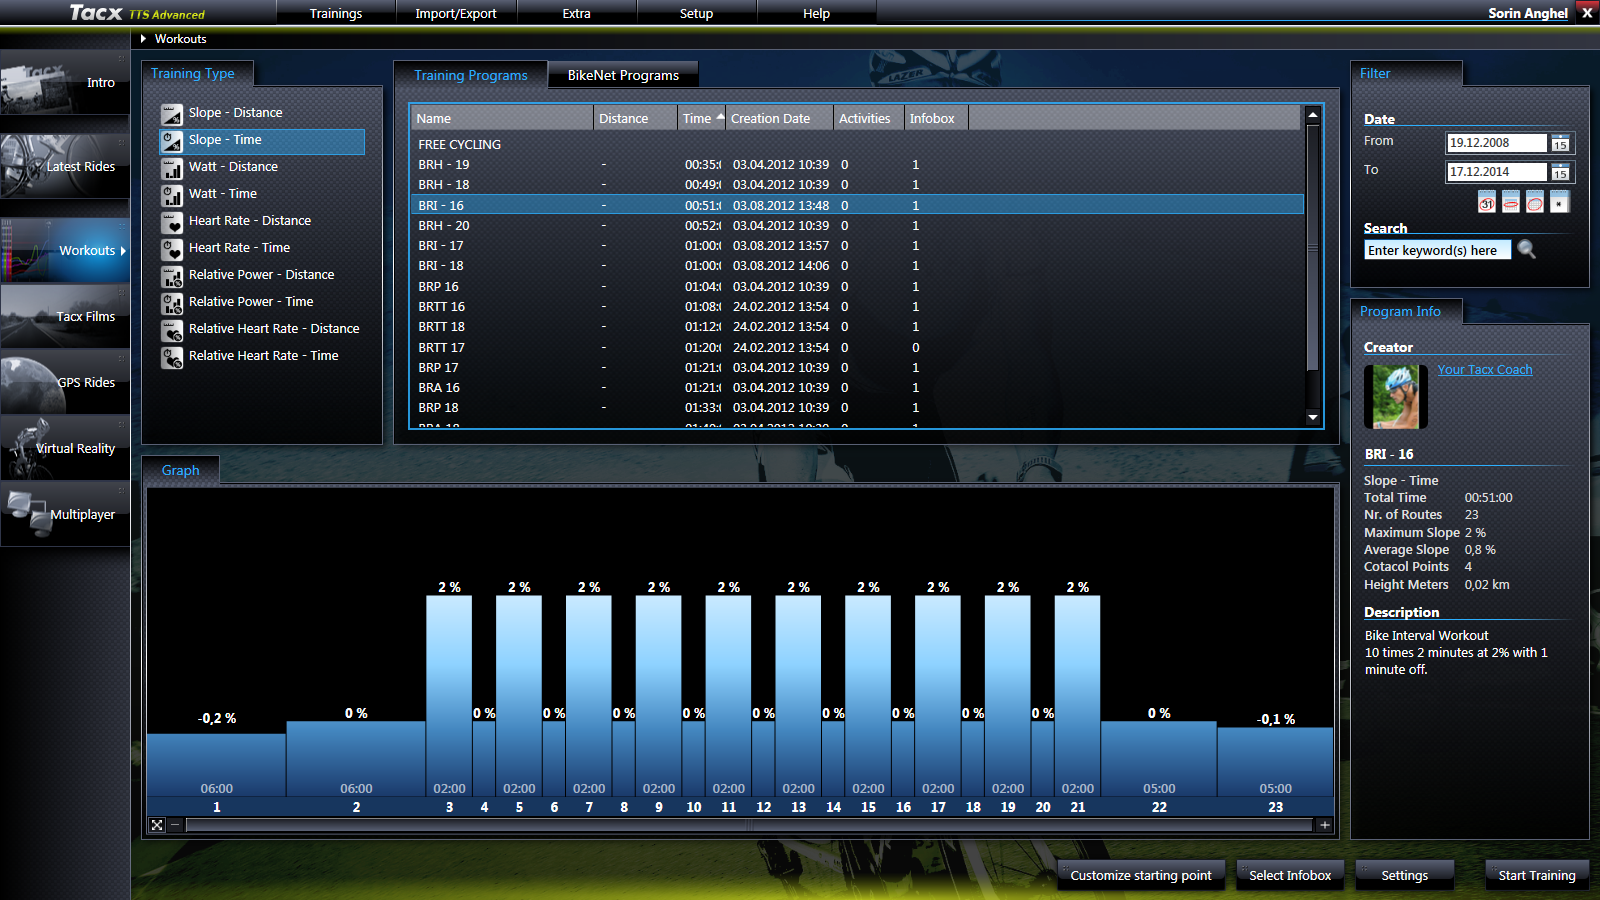Focus the search keyword input field
1600x900 pixels.
(x=1437, y=250)
